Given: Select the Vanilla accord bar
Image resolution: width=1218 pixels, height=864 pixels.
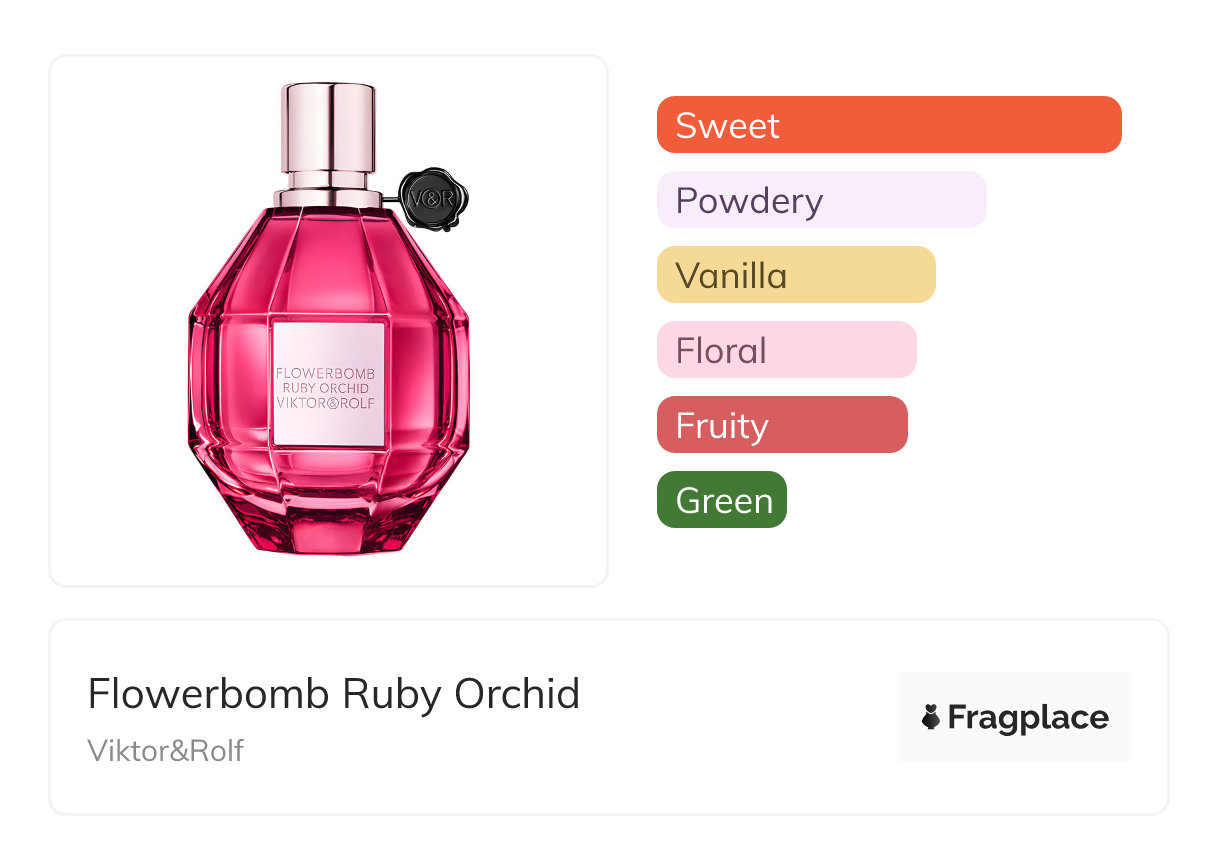Looking at the screenshot, I should coord(795,275).
